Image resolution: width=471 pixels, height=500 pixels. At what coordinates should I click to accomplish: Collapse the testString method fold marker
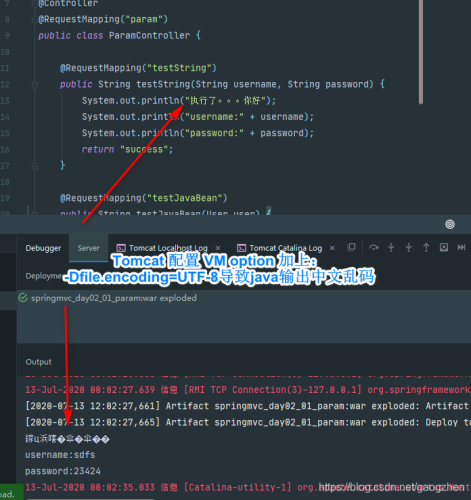(35, 85)
